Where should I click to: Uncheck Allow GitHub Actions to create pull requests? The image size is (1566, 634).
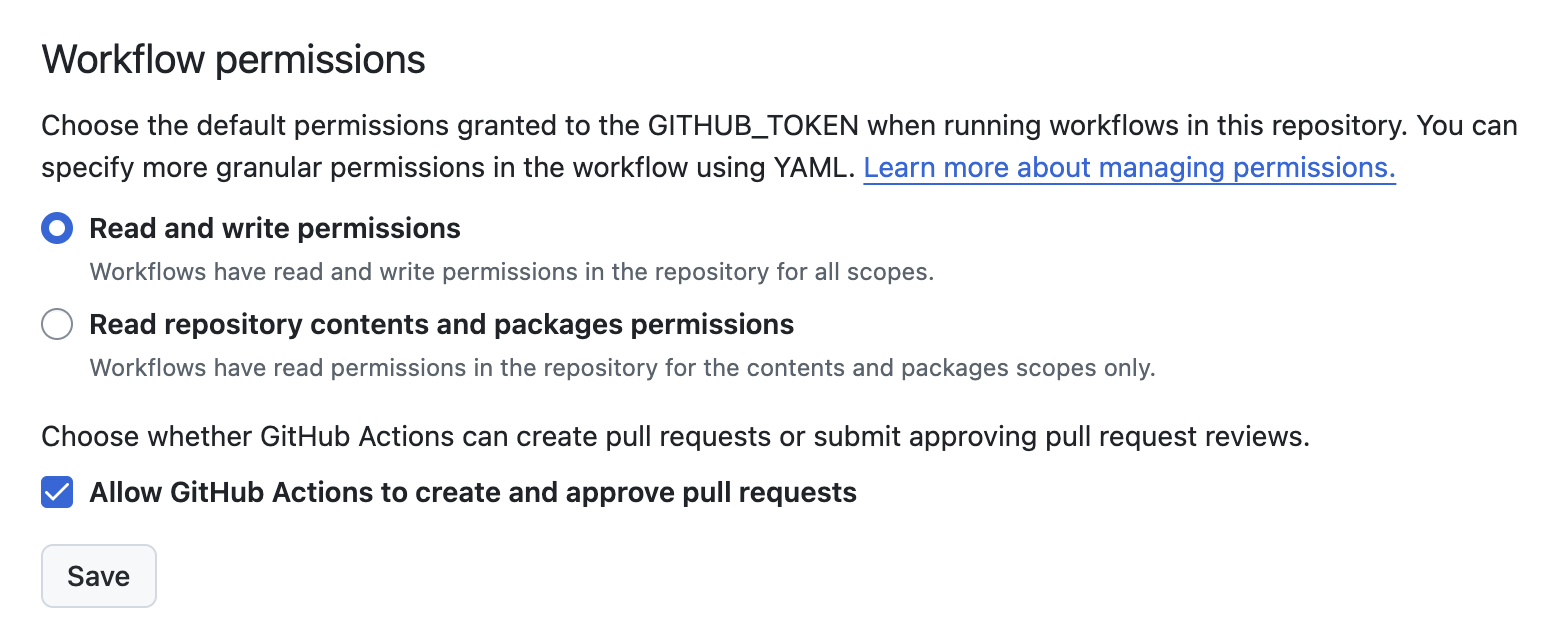[x=57, y=492]
